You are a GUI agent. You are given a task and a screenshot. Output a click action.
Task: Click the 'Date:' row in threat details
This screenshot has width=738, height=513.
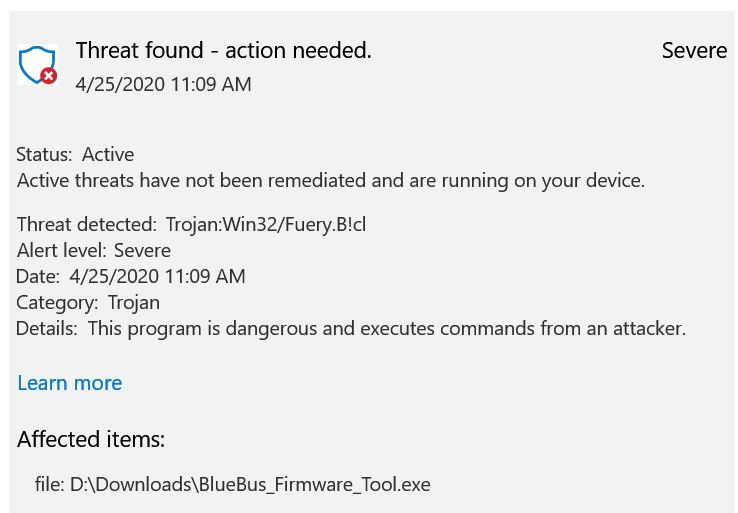click(x=130, y=276)
